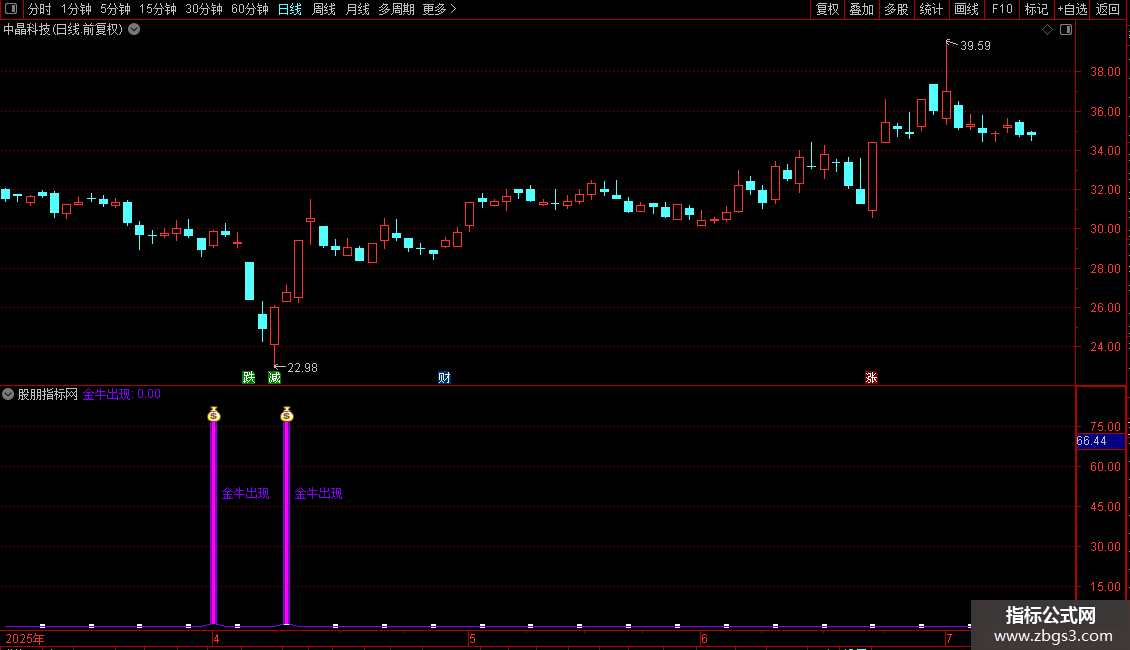This screenshot has width=1130, height=650.
Task: Expand the 更多 periods menu
Action: [x=439, y=9]
